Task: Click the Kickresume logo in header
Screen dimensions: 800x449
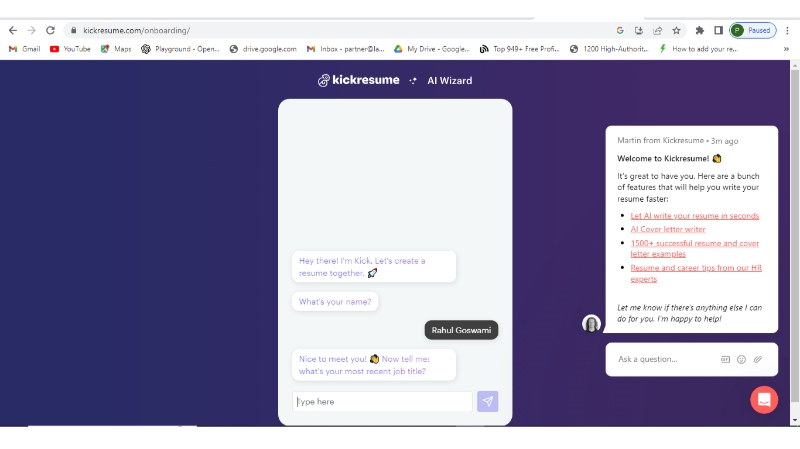Action: 358,80
